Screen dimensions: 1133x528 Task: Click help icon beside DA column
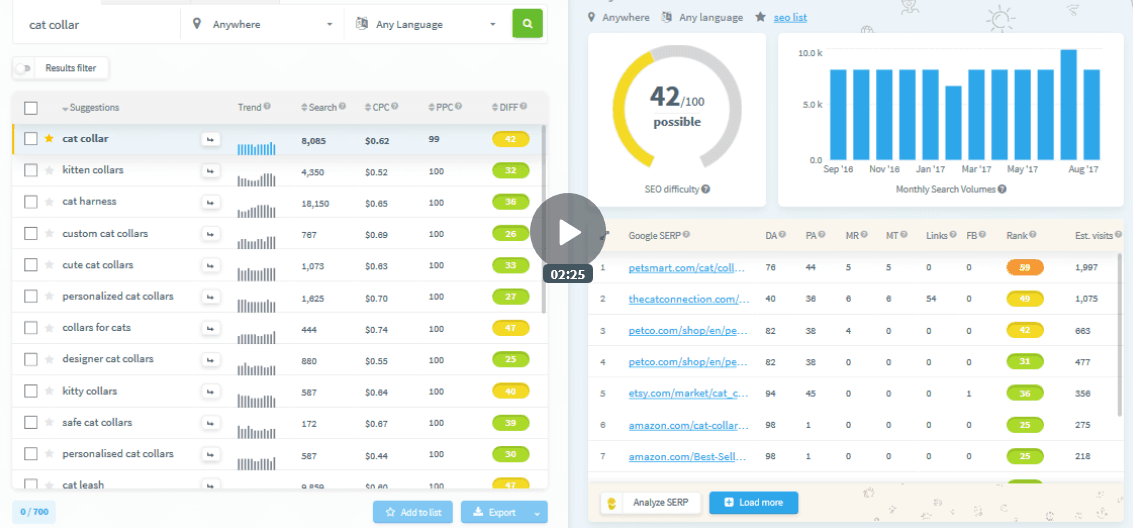click(783, 235)
